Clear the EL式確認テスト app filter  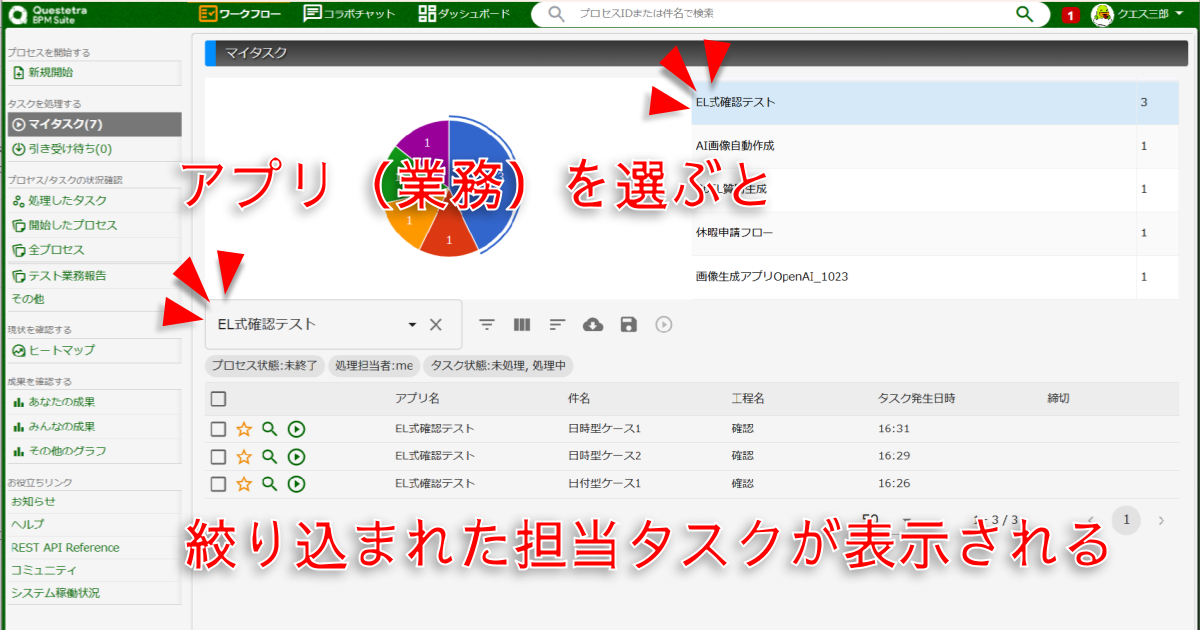point(436,324)
